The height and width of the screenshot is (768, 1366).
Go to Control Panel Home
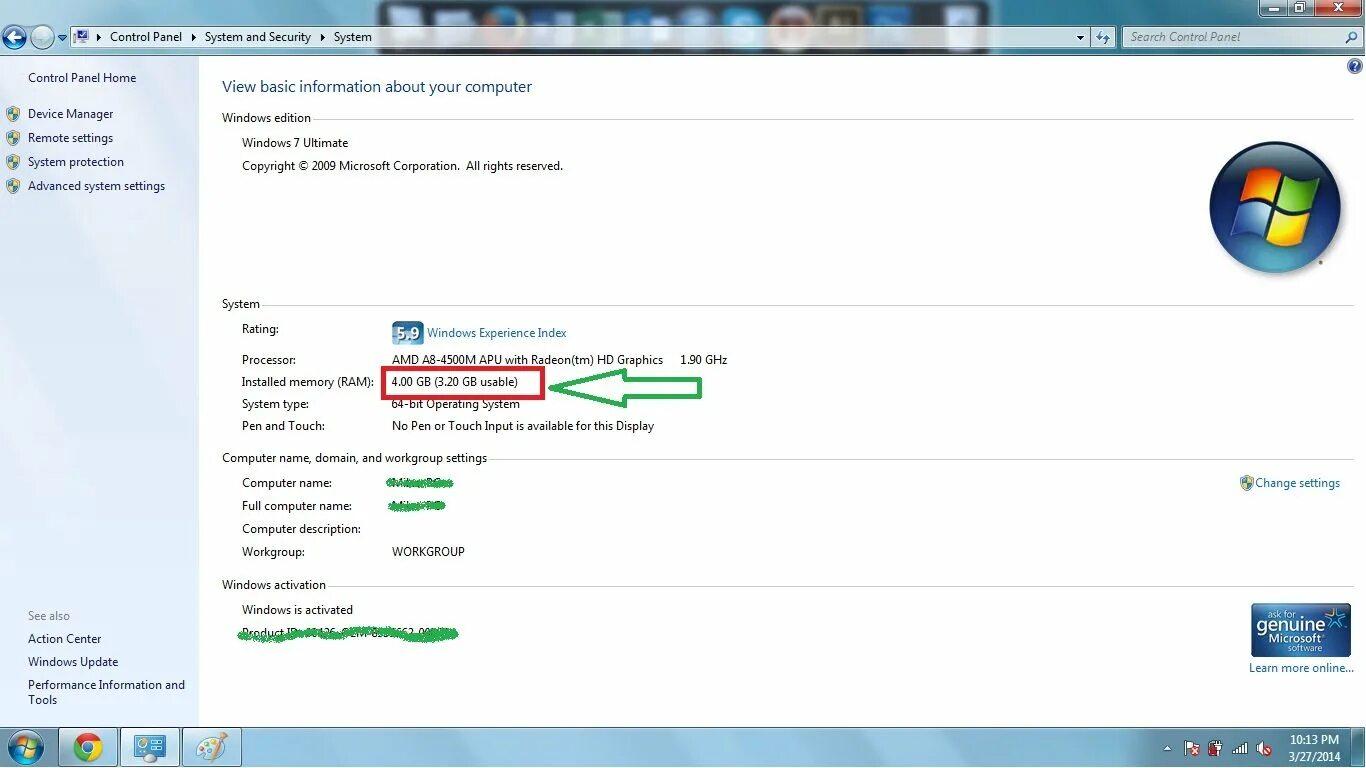[82, 78]
